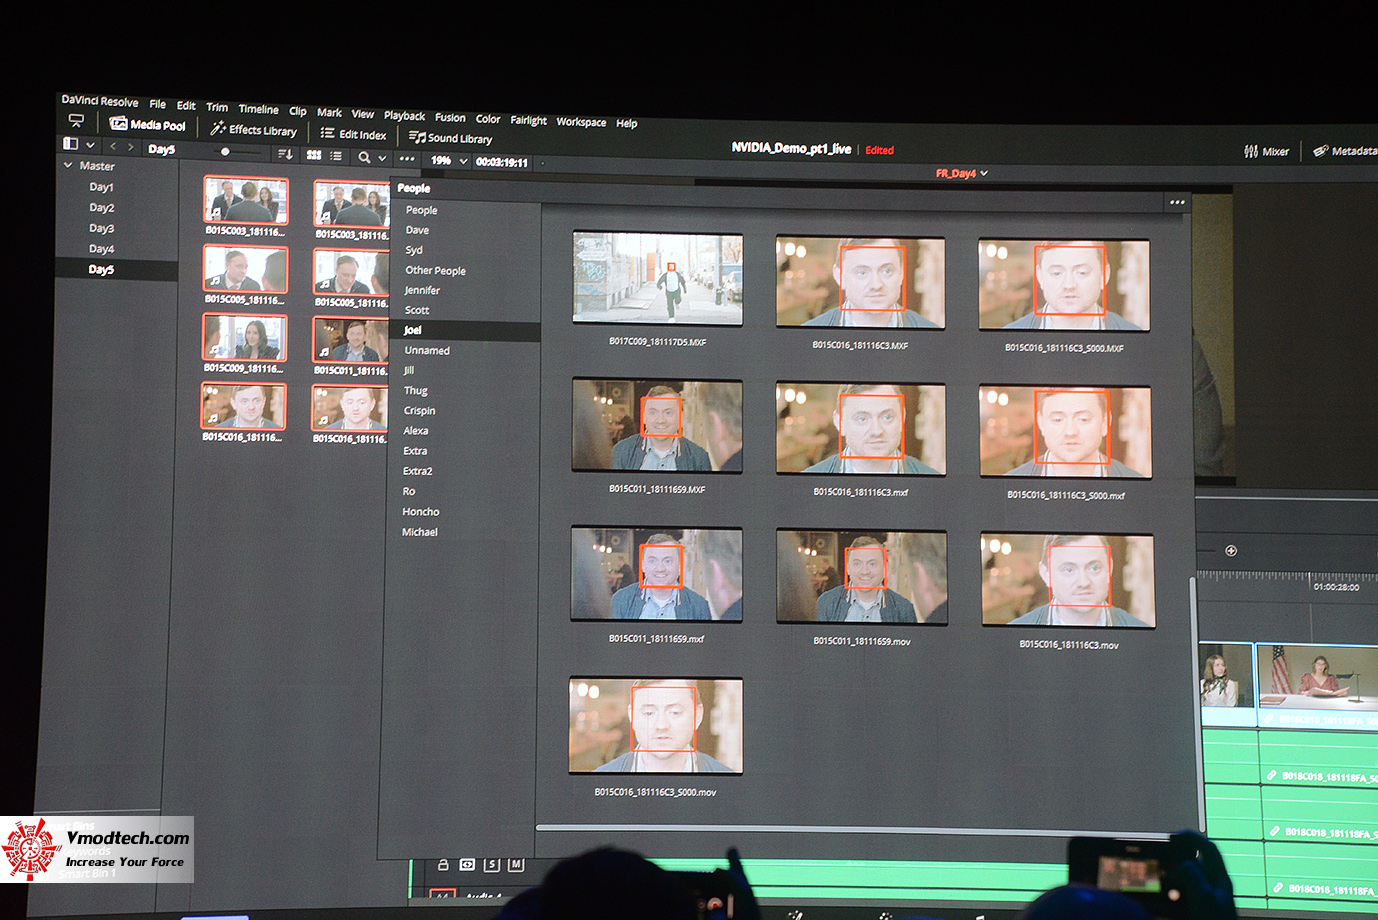Screen dimensions: 1378x920
Task: Select Unnamed in the People list
Action: coord(427,350)
